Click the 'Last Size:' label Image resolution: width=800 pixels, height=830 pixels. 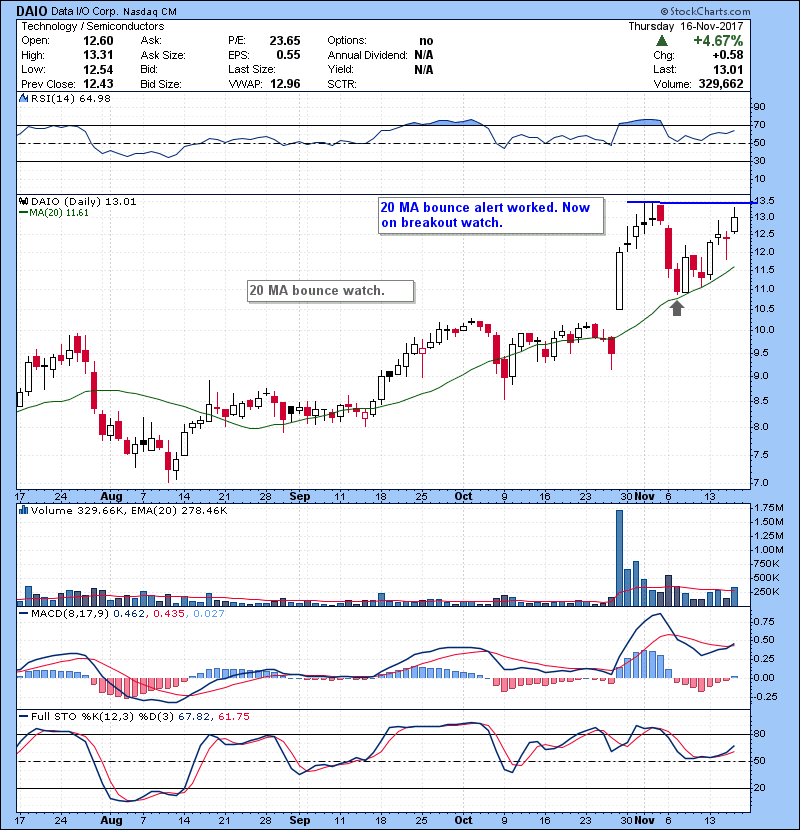point(252,69)
